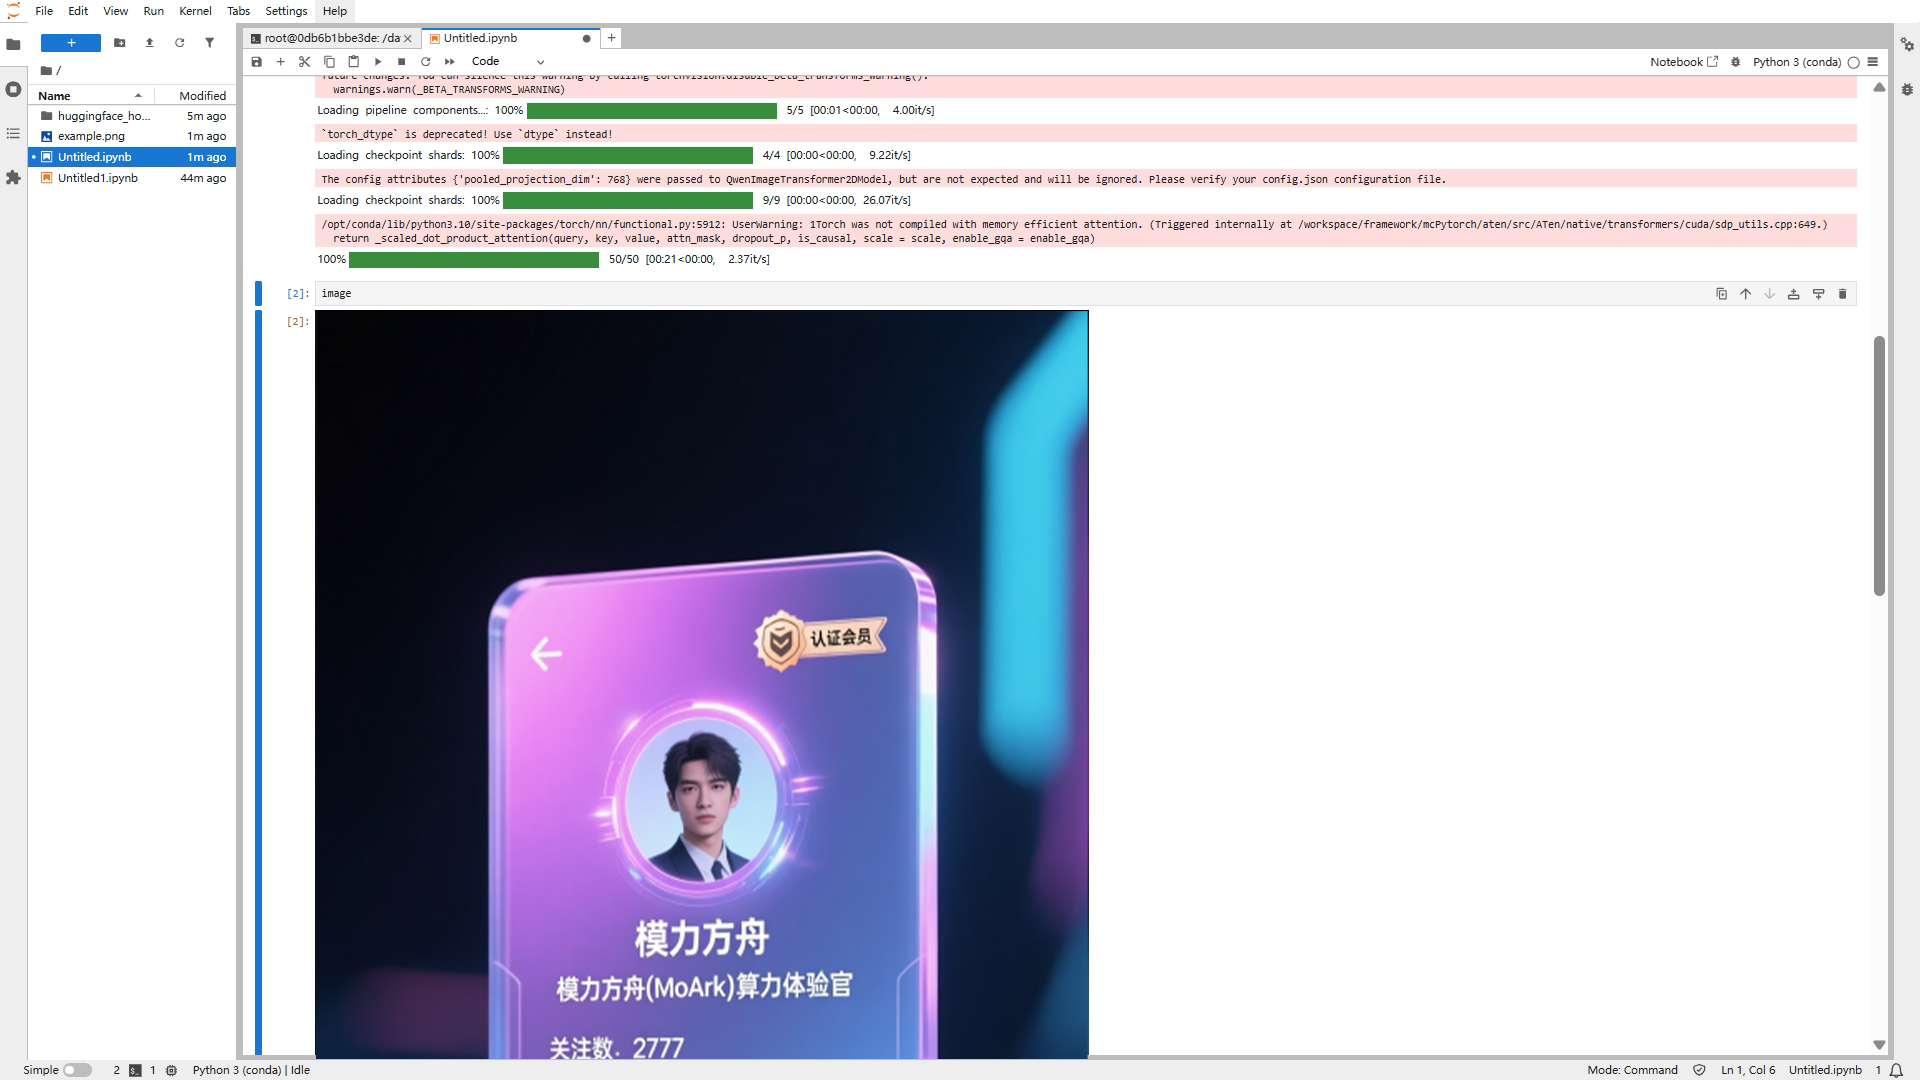Open the Kernel menu
This screenshot has width=1920, height=1080.
[195, 11]
